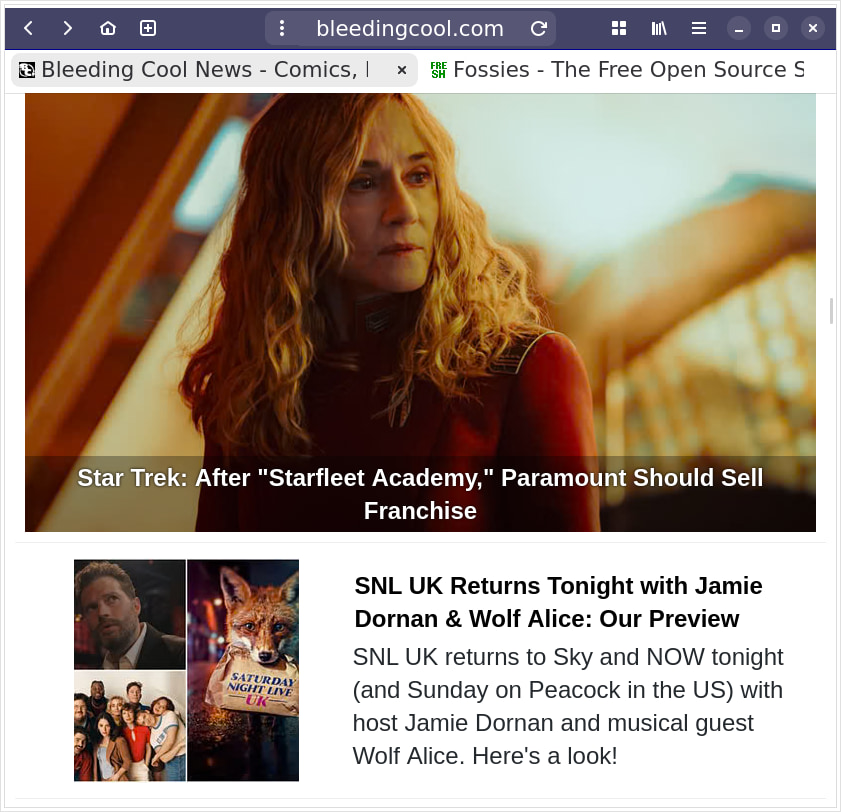Close the Bleeding Cool News tab

[x=402, y=70]
